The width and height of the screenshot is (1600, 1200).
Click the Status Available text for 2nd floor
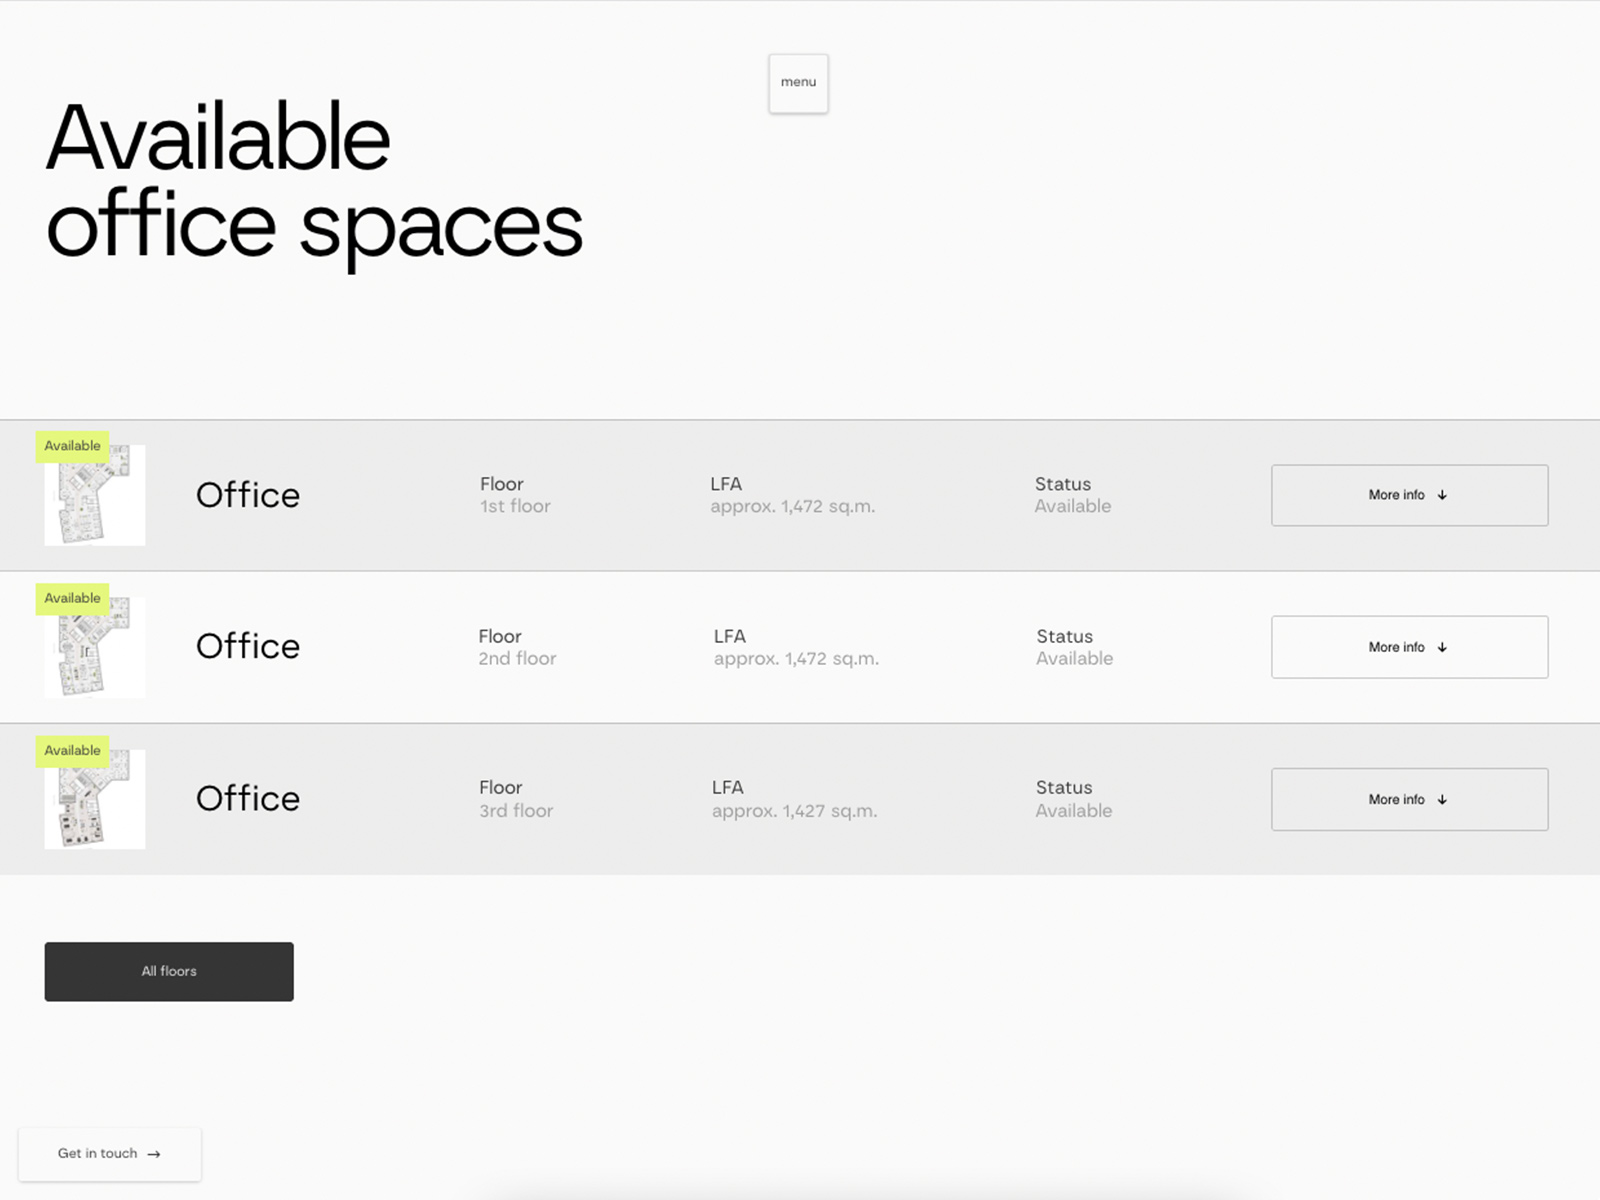pyautogui.click(x=1074, y=659)
